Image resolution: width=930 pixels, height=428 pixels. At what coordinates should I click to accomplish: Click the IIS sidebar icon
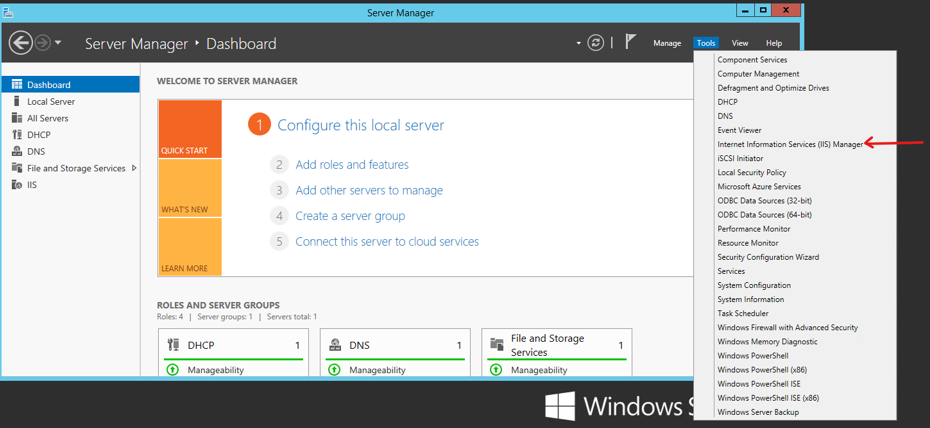point(17,184)
